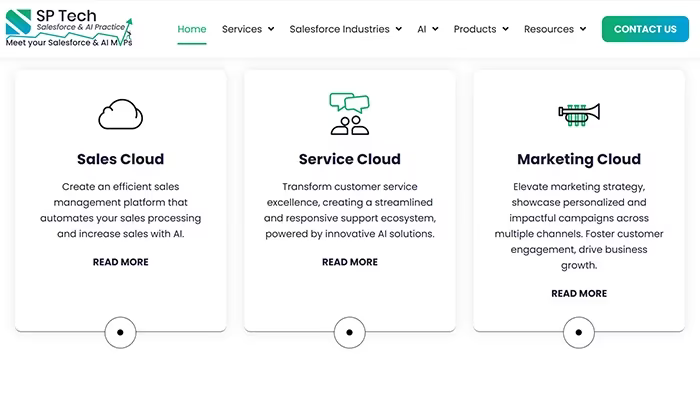
Task: Click the Marketing Cloud heading
Action: (579, 159)
